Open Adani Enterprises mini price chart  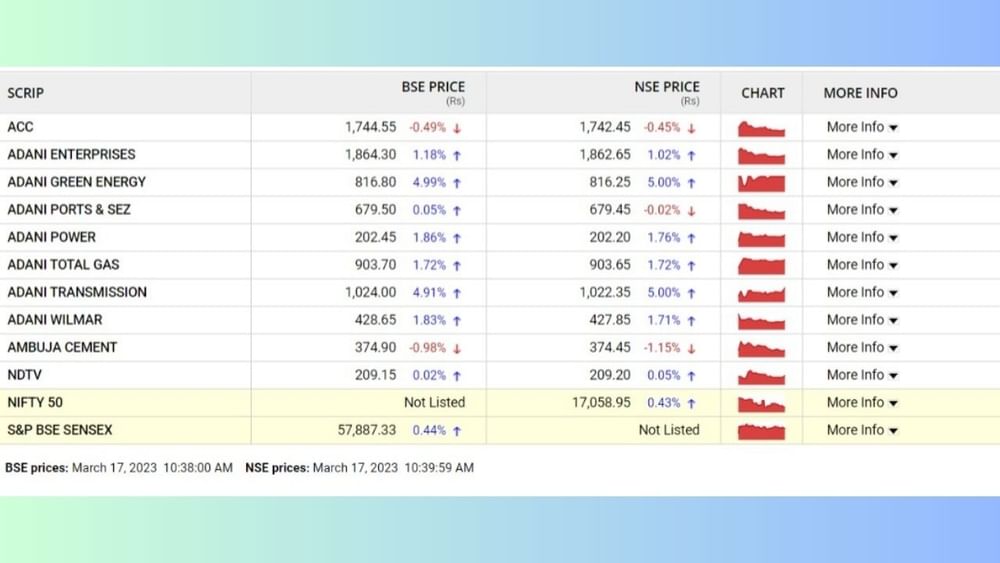(x=761, y=156)
